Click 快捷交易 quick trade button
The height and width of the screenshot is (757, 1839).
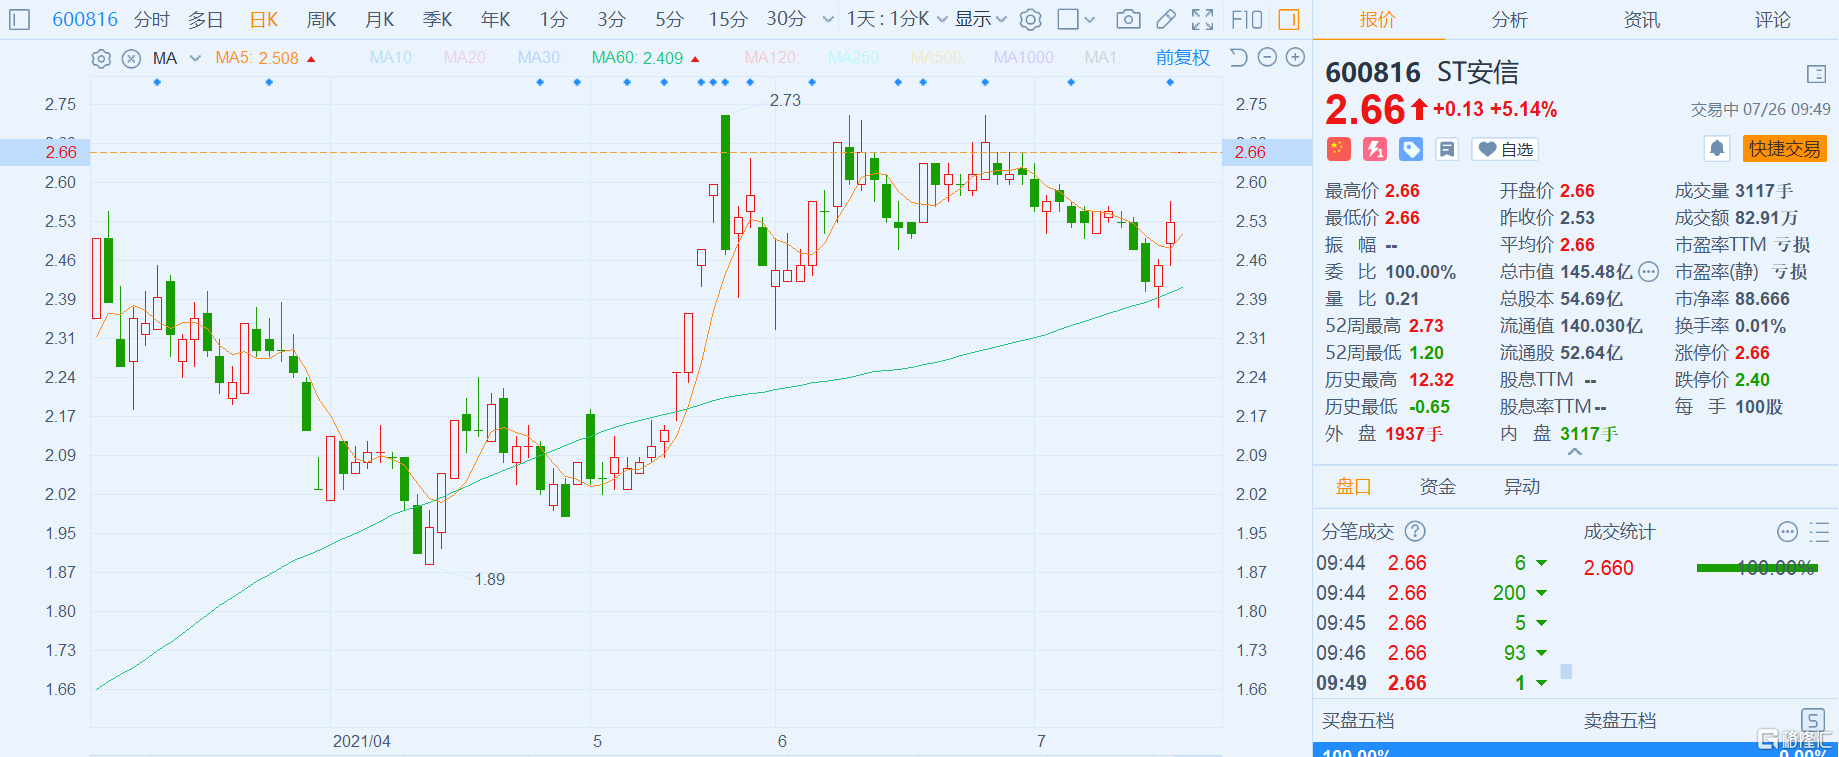tap(1785, 149)
